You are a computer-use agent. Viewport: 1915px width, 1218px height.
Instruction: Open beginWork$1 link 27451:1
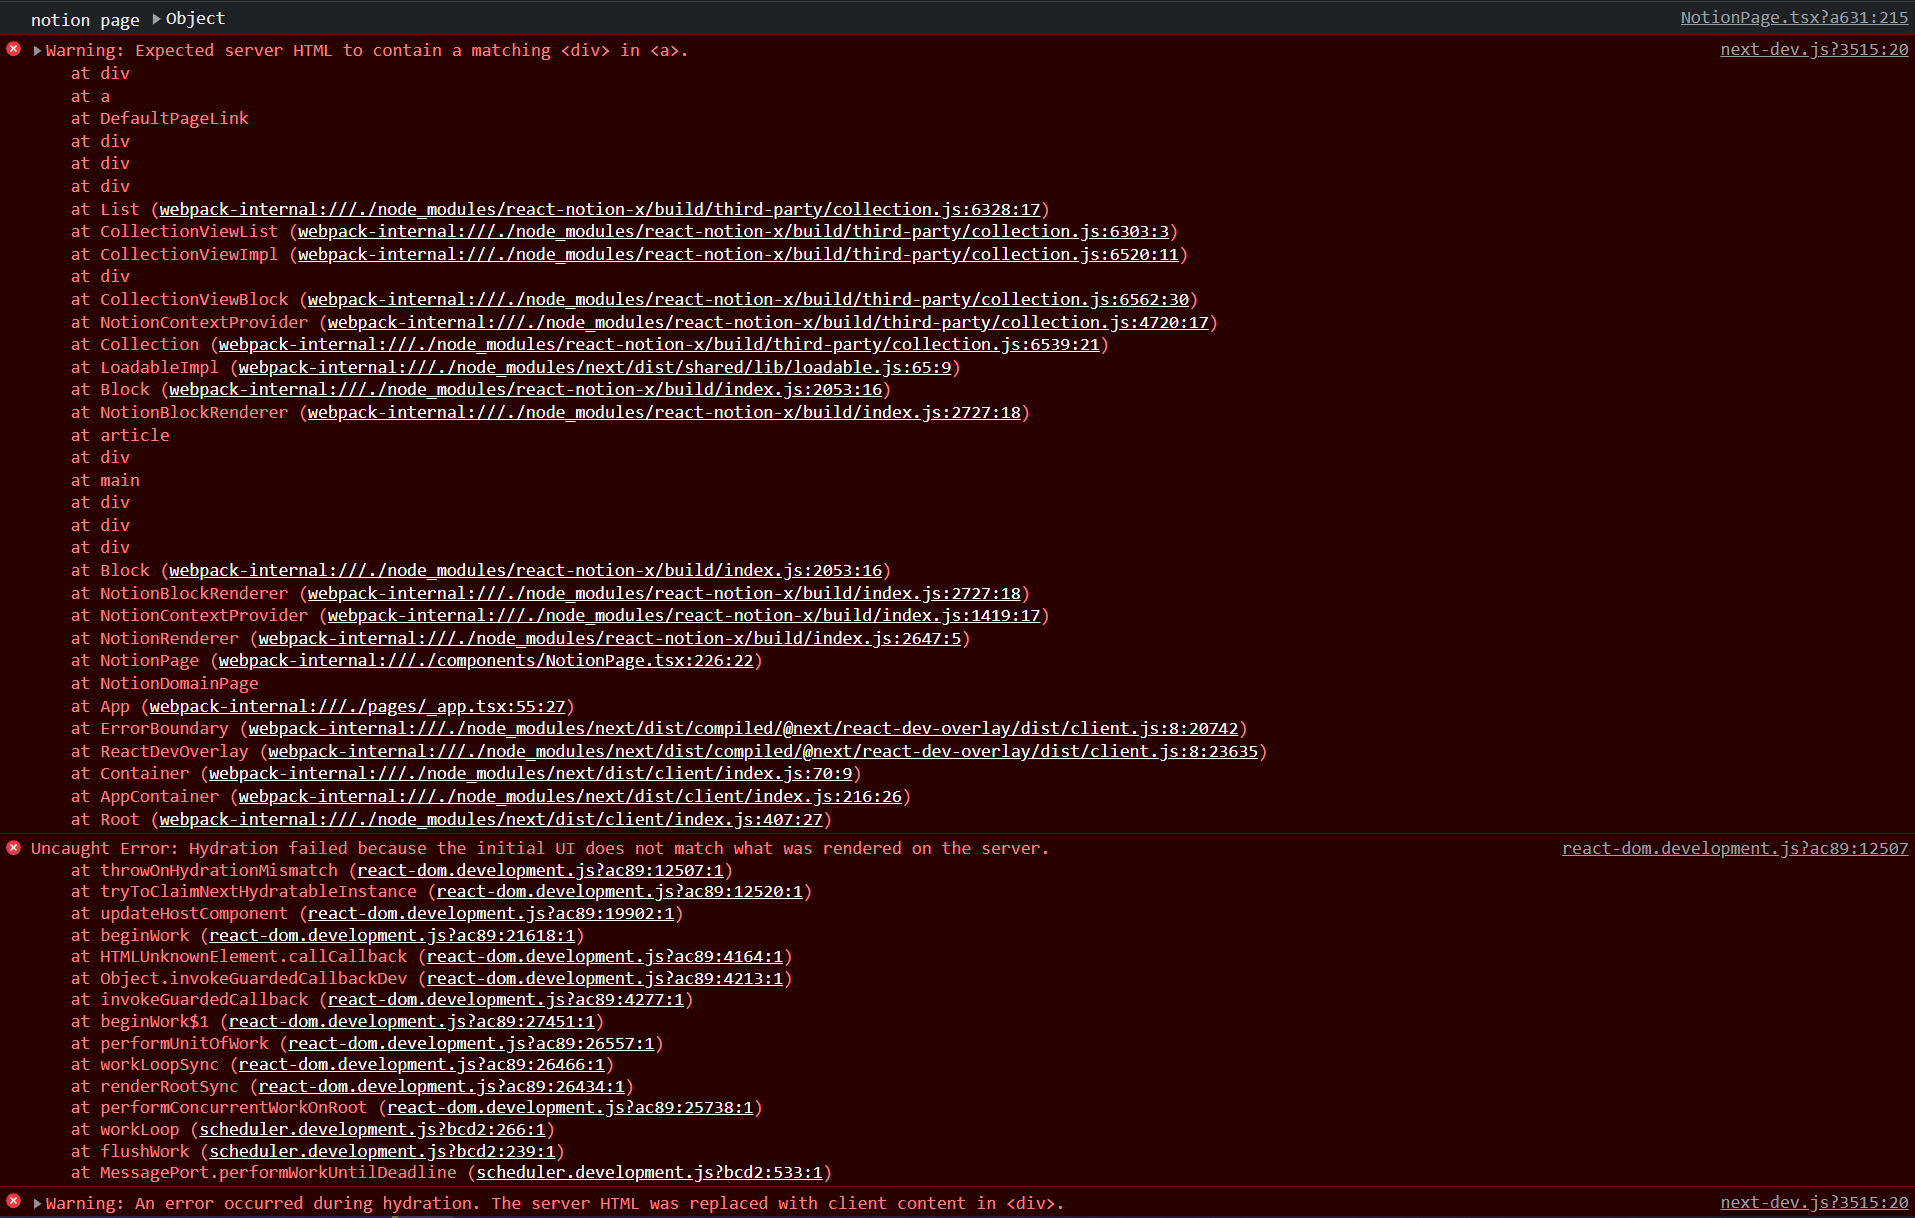point(412,1021)
